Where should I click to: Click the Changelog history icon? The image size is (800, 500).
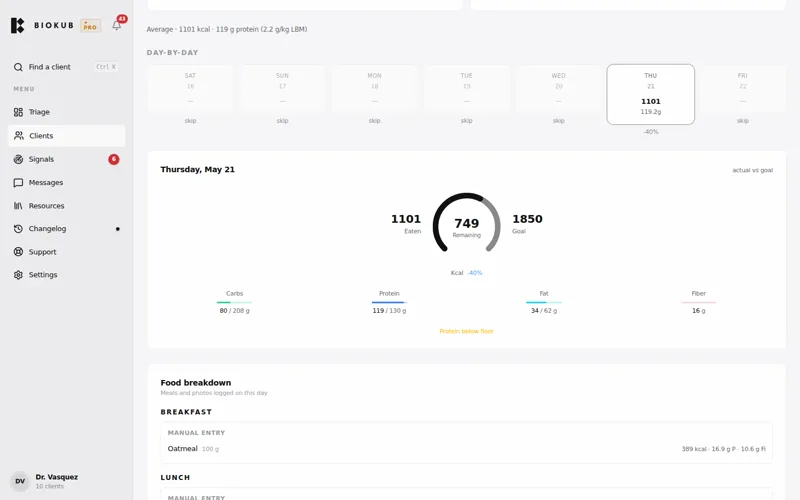pos(18,229)
